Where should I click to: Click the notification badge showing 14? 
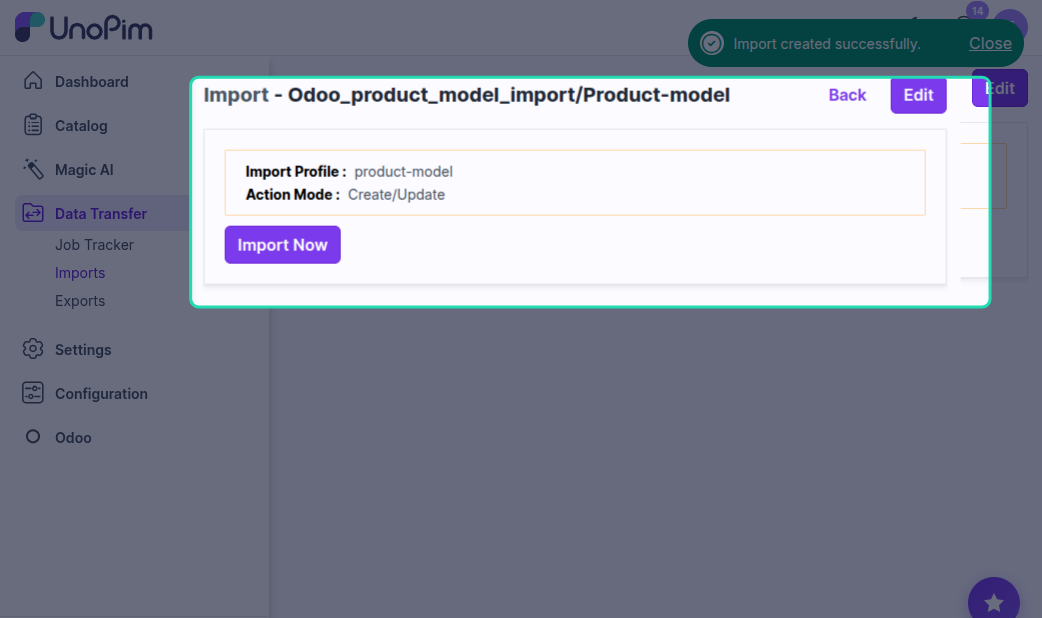977,11
